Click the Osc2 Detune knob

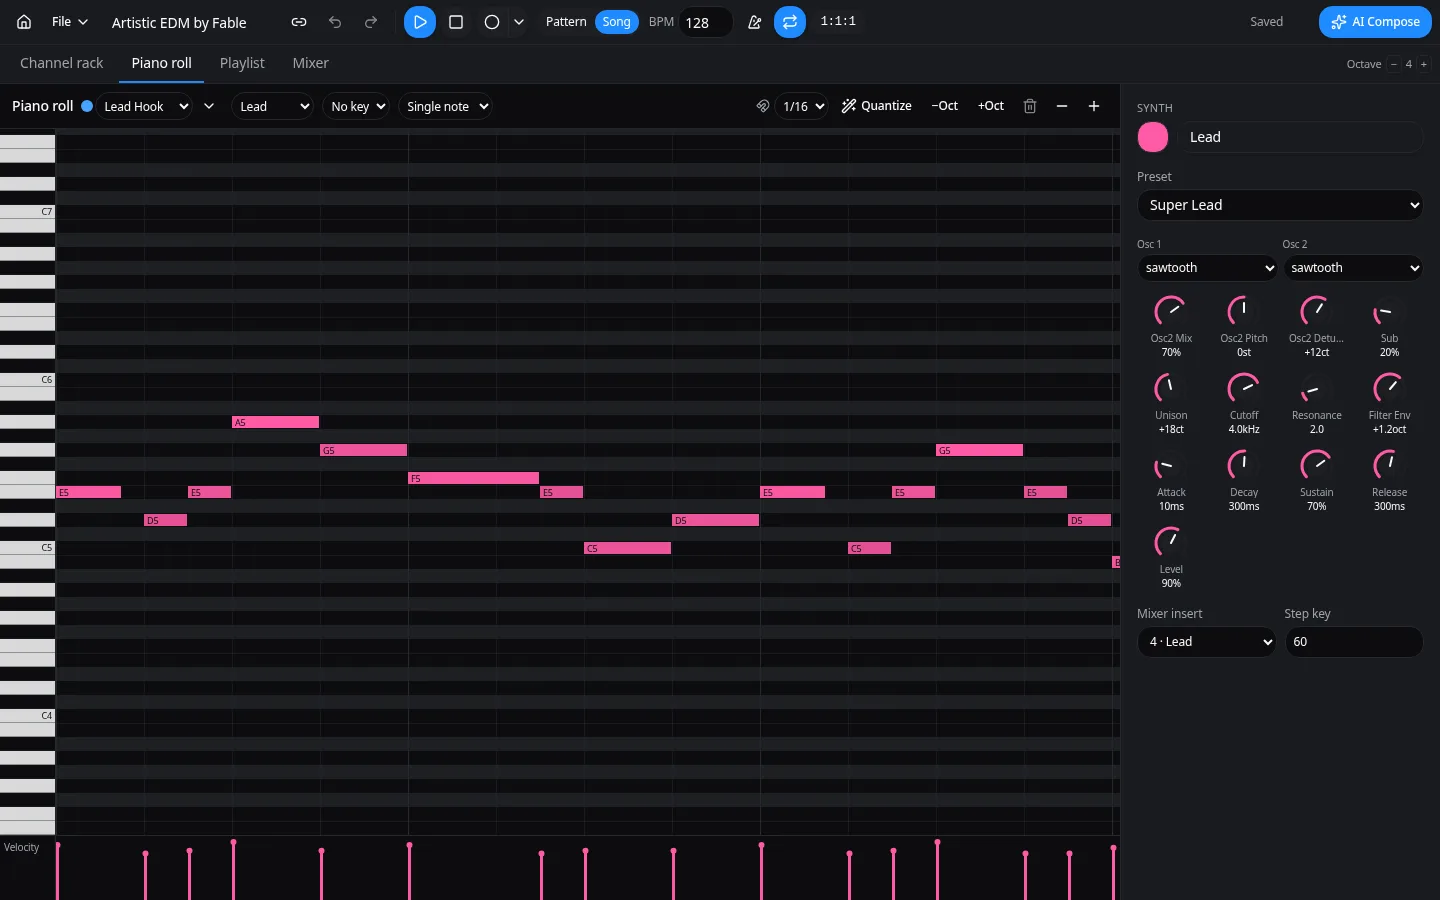point(1316,311)
